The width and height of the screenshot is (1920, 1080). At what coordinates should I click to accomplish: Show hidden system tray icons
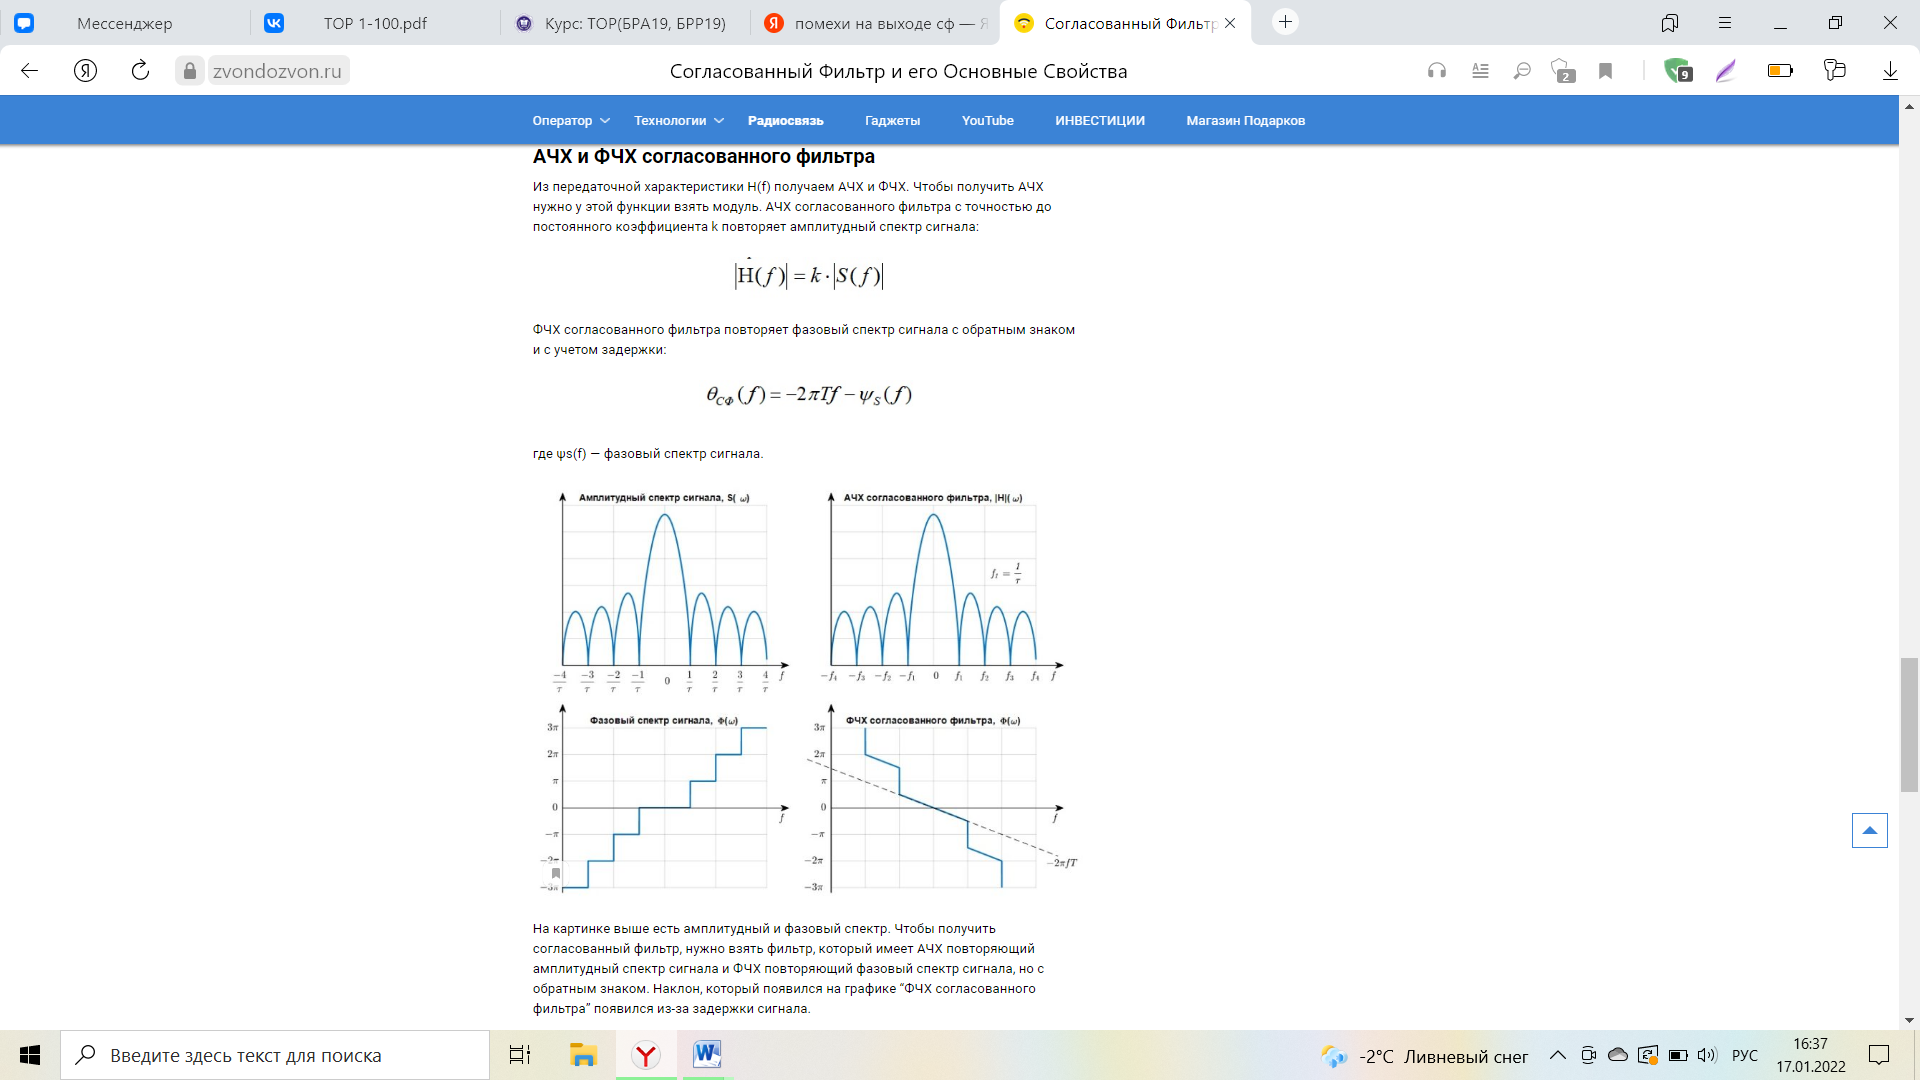(x=1558, y=1055)
